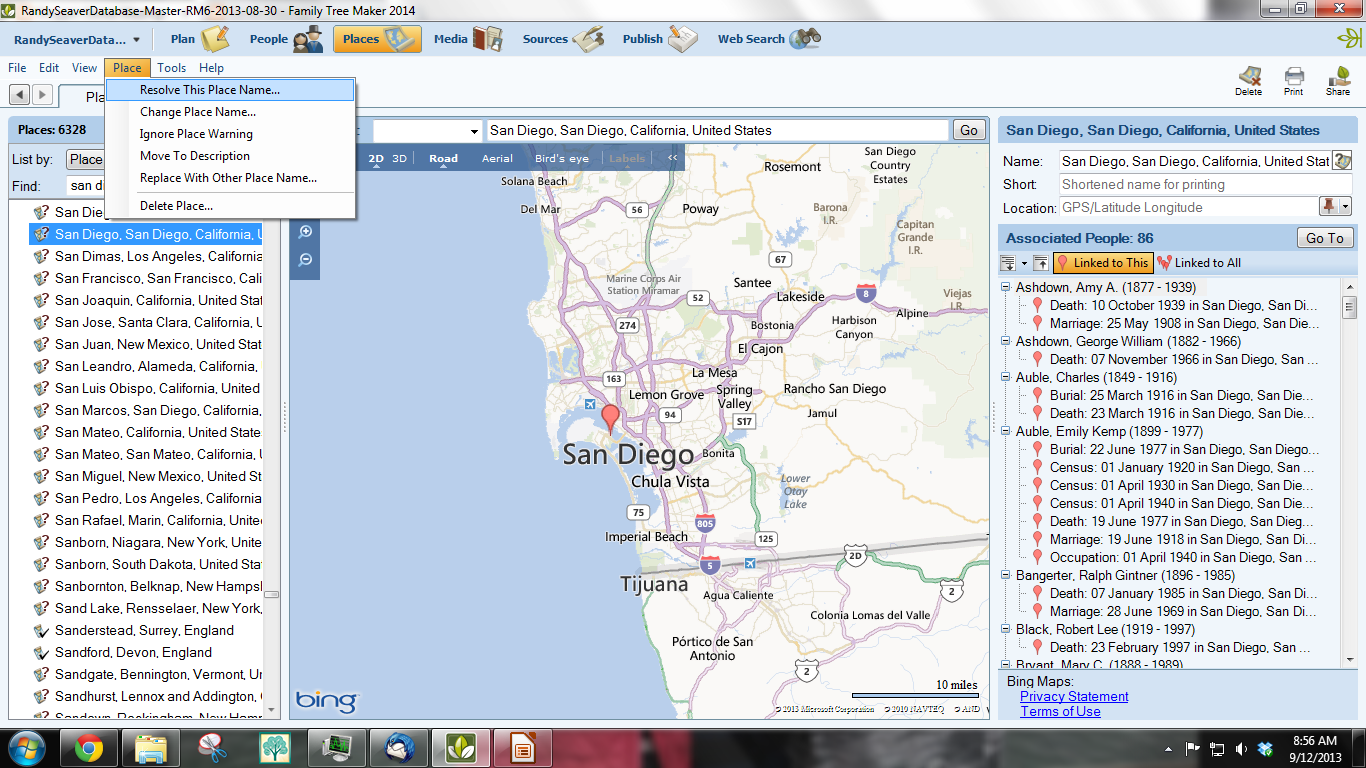The width and height of the screenshot is (1366, 768).
Task: Click the pushpin location icon
Action: (x=1329, y=207)
